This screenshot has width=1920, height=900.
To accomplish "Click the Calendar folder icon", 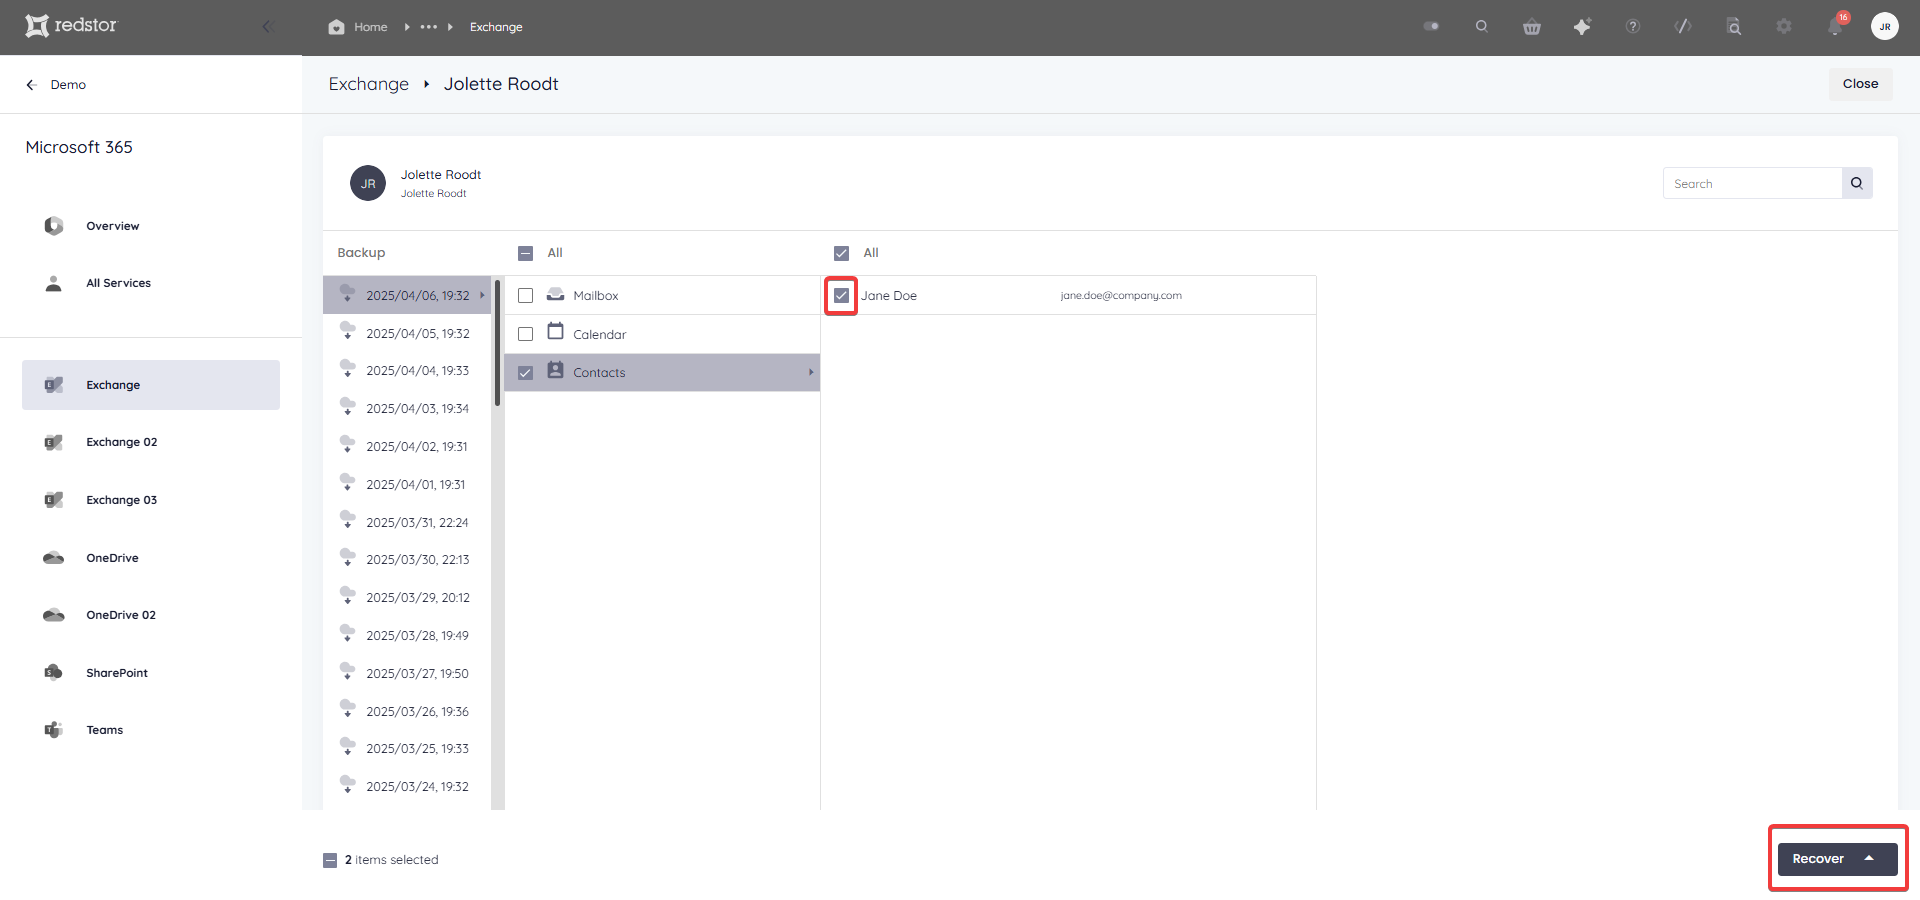I will click(x=555, y=331).
